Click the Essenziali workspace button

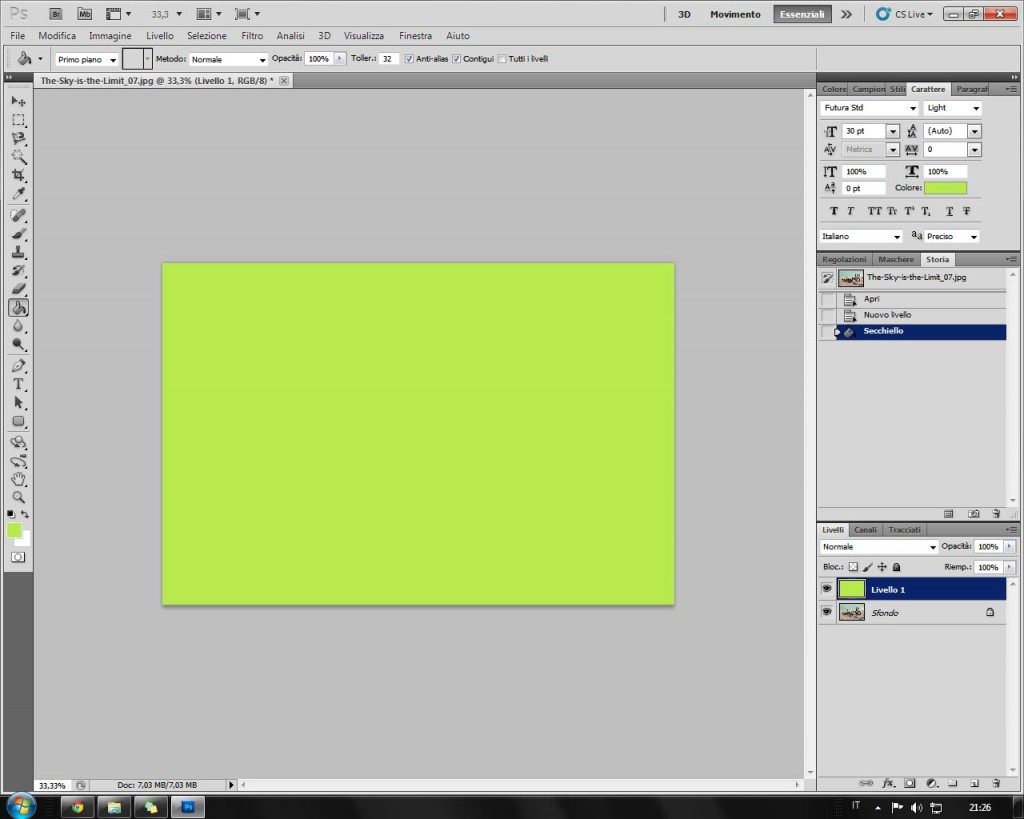point(802,15)
